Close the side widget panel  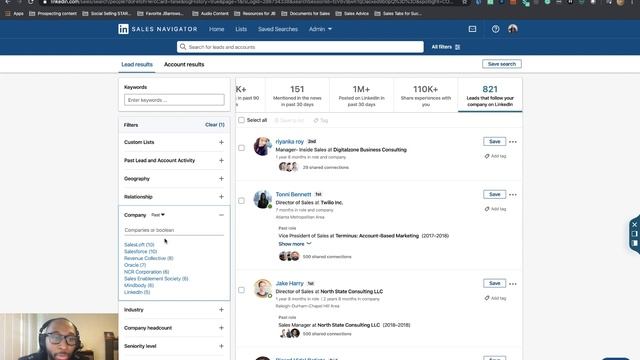[634, 224]
